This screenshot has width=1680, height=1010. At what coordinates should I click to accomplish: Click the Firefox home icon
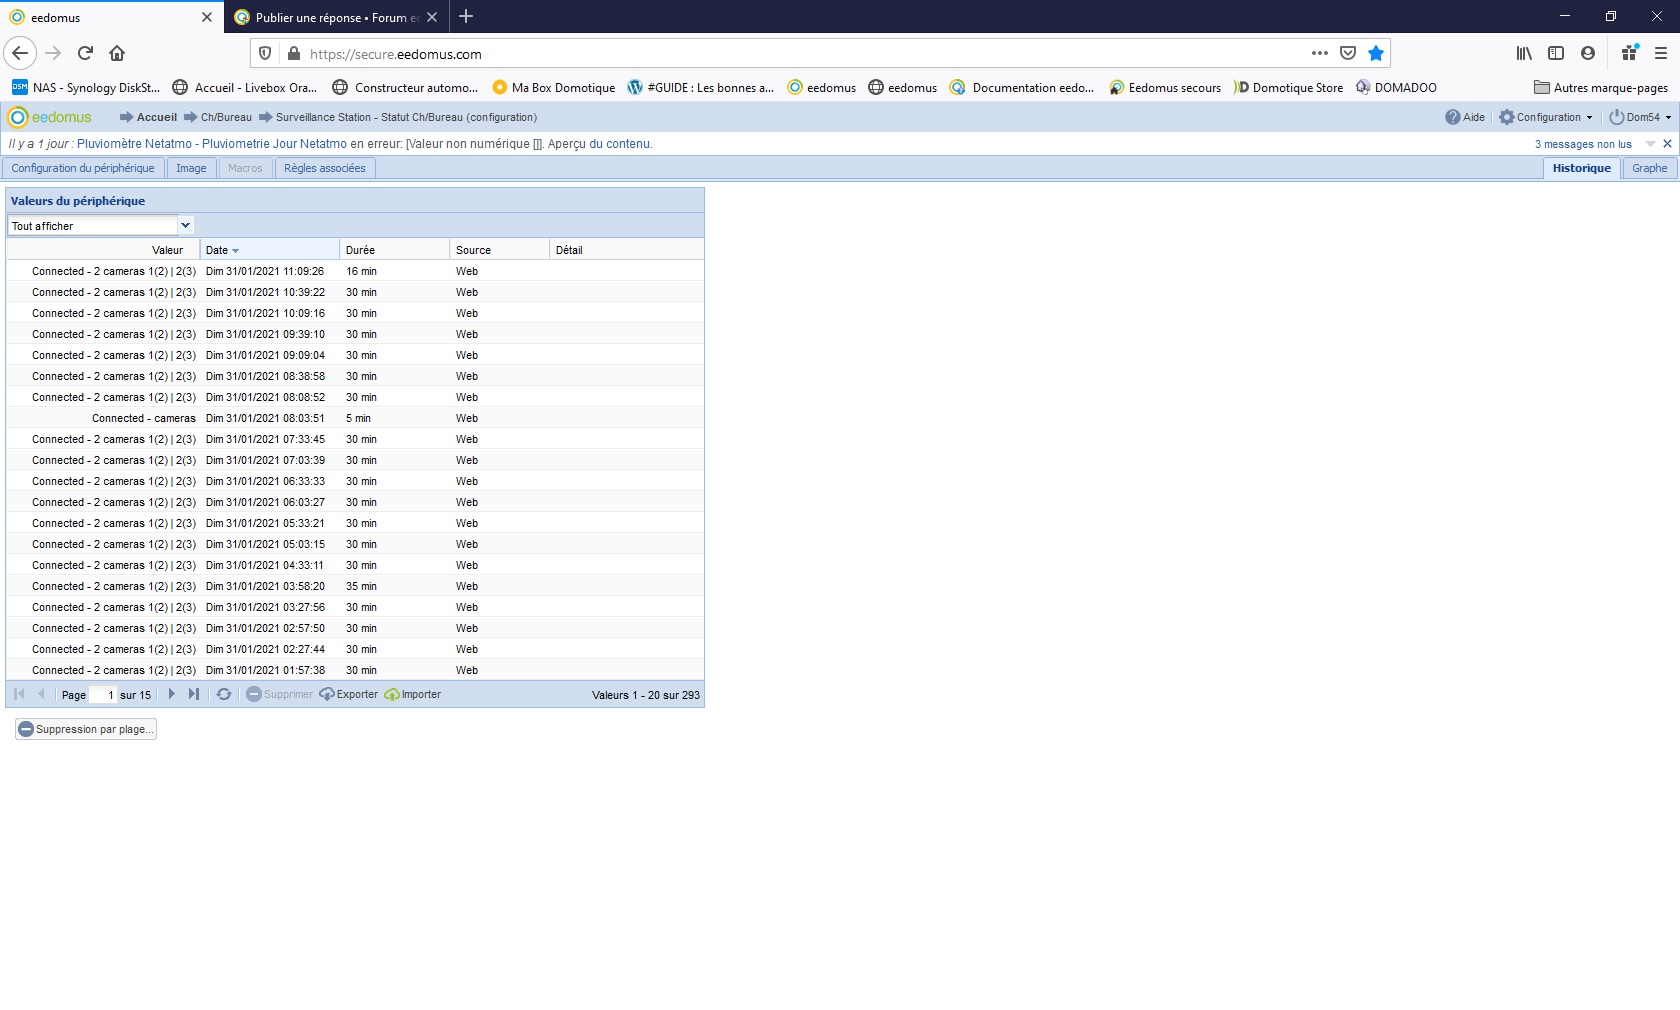[x=117, y=54]
